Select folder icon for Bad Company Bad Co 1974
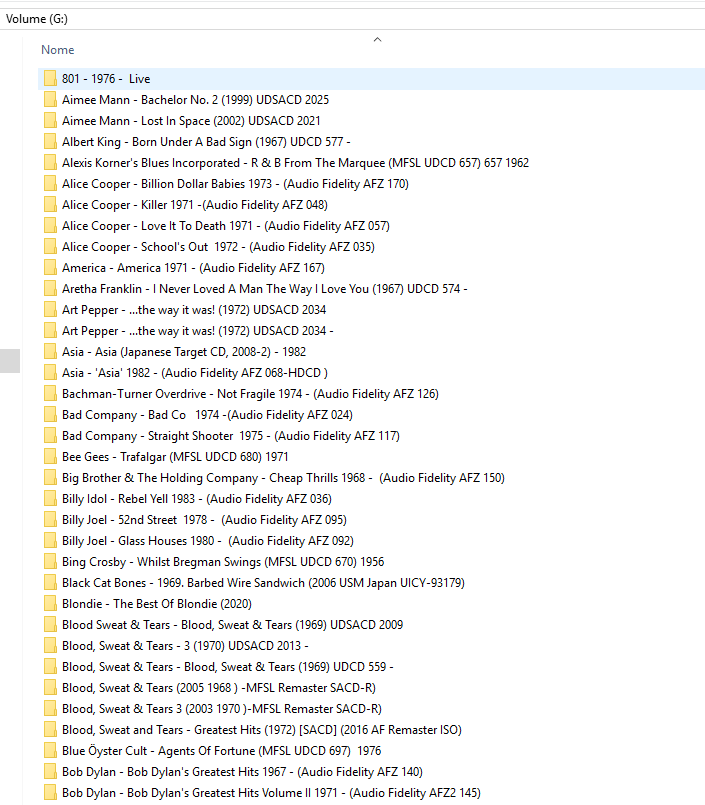The image size is (705, 805). (50, 415)
